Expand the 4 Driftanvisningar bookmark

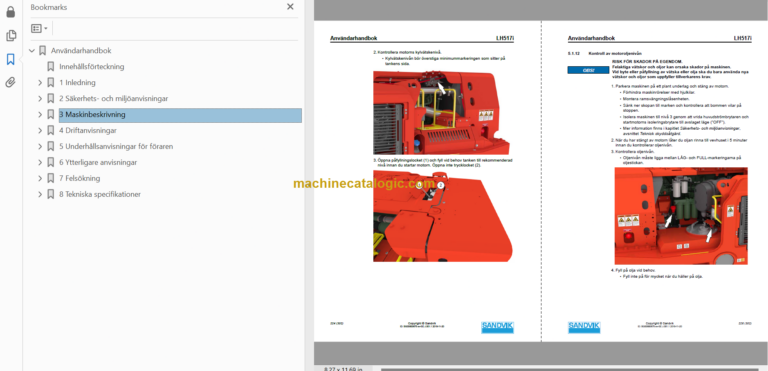pos(40,130)
